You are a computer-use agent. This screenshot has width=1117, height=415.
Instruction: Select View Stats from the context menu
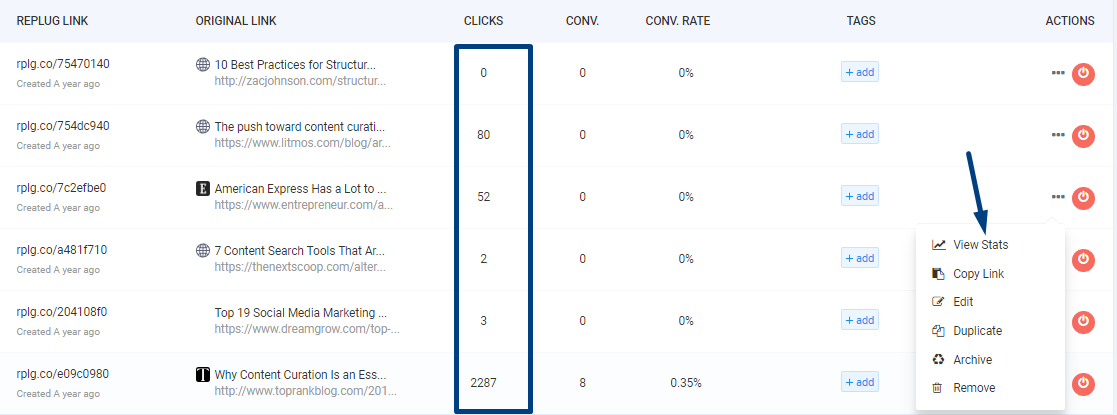point(980,245)
